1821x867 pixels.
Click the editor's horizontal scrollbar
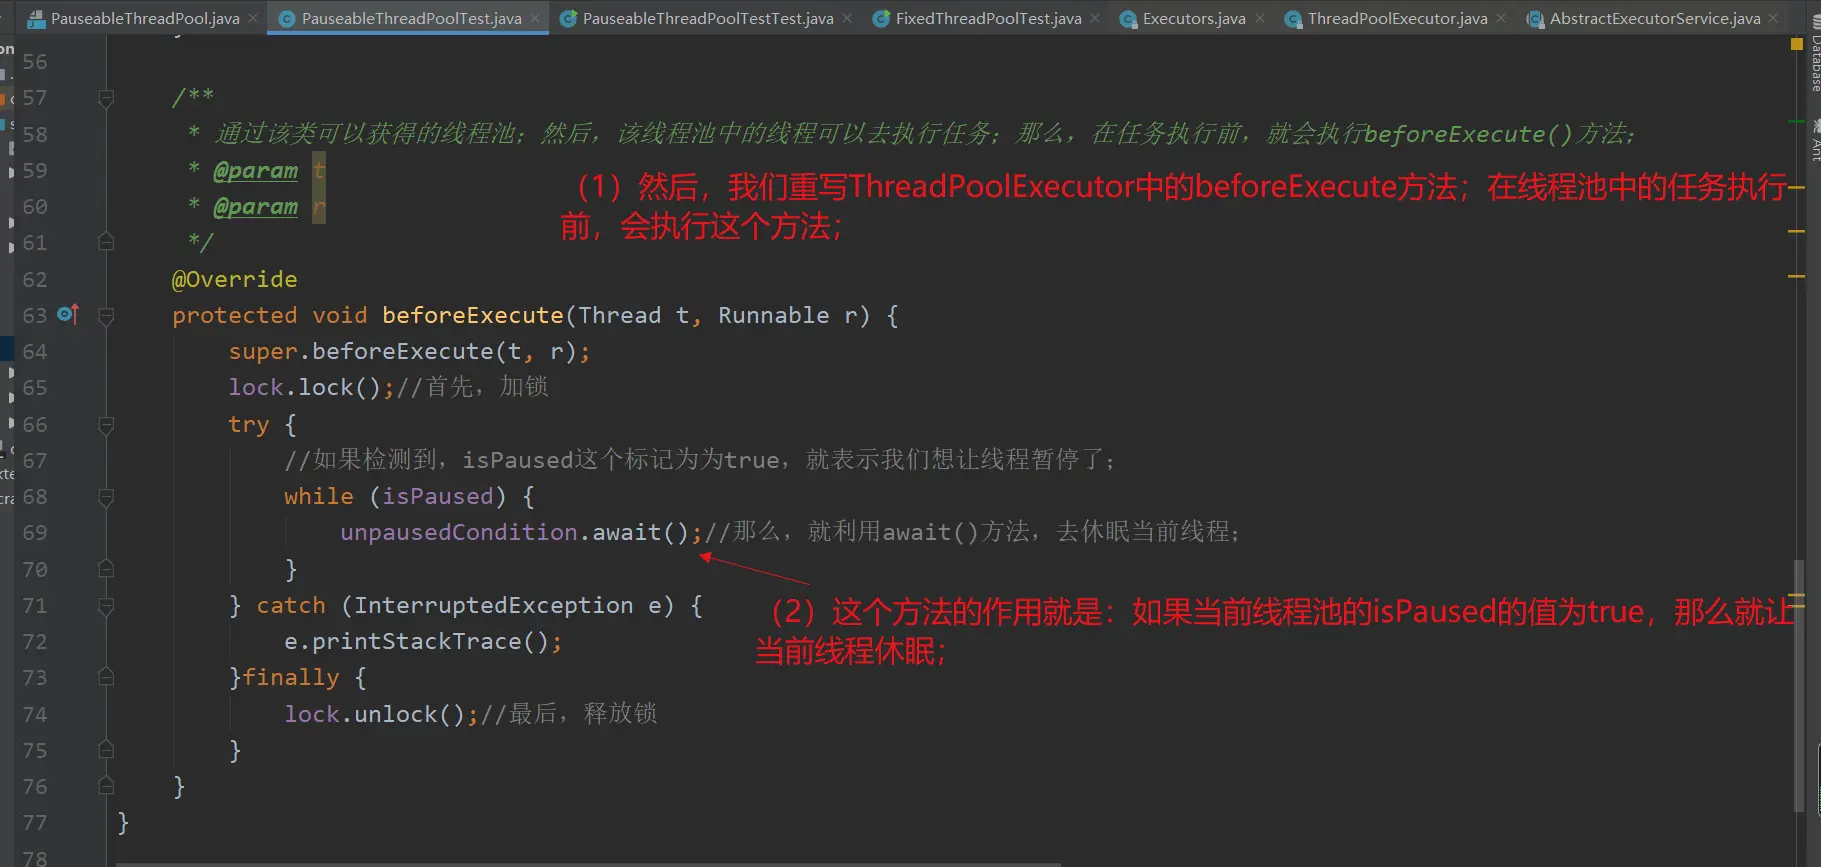click(x=588, y=864)
